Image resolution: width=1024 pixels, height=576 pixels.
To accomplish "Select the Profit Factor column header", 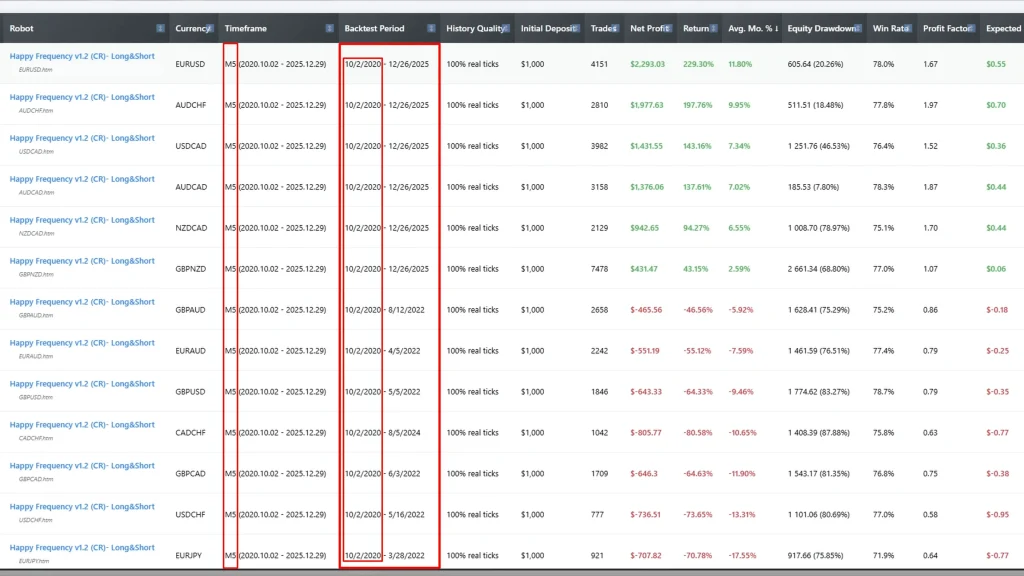I will (945, 28).
